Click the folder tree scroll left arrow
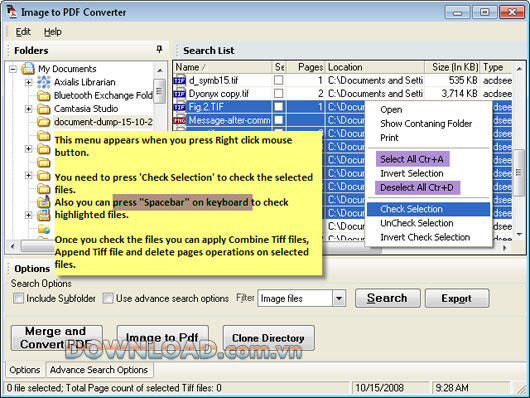The width and height of the screenshot is (530, 398). tap(12, 246)
